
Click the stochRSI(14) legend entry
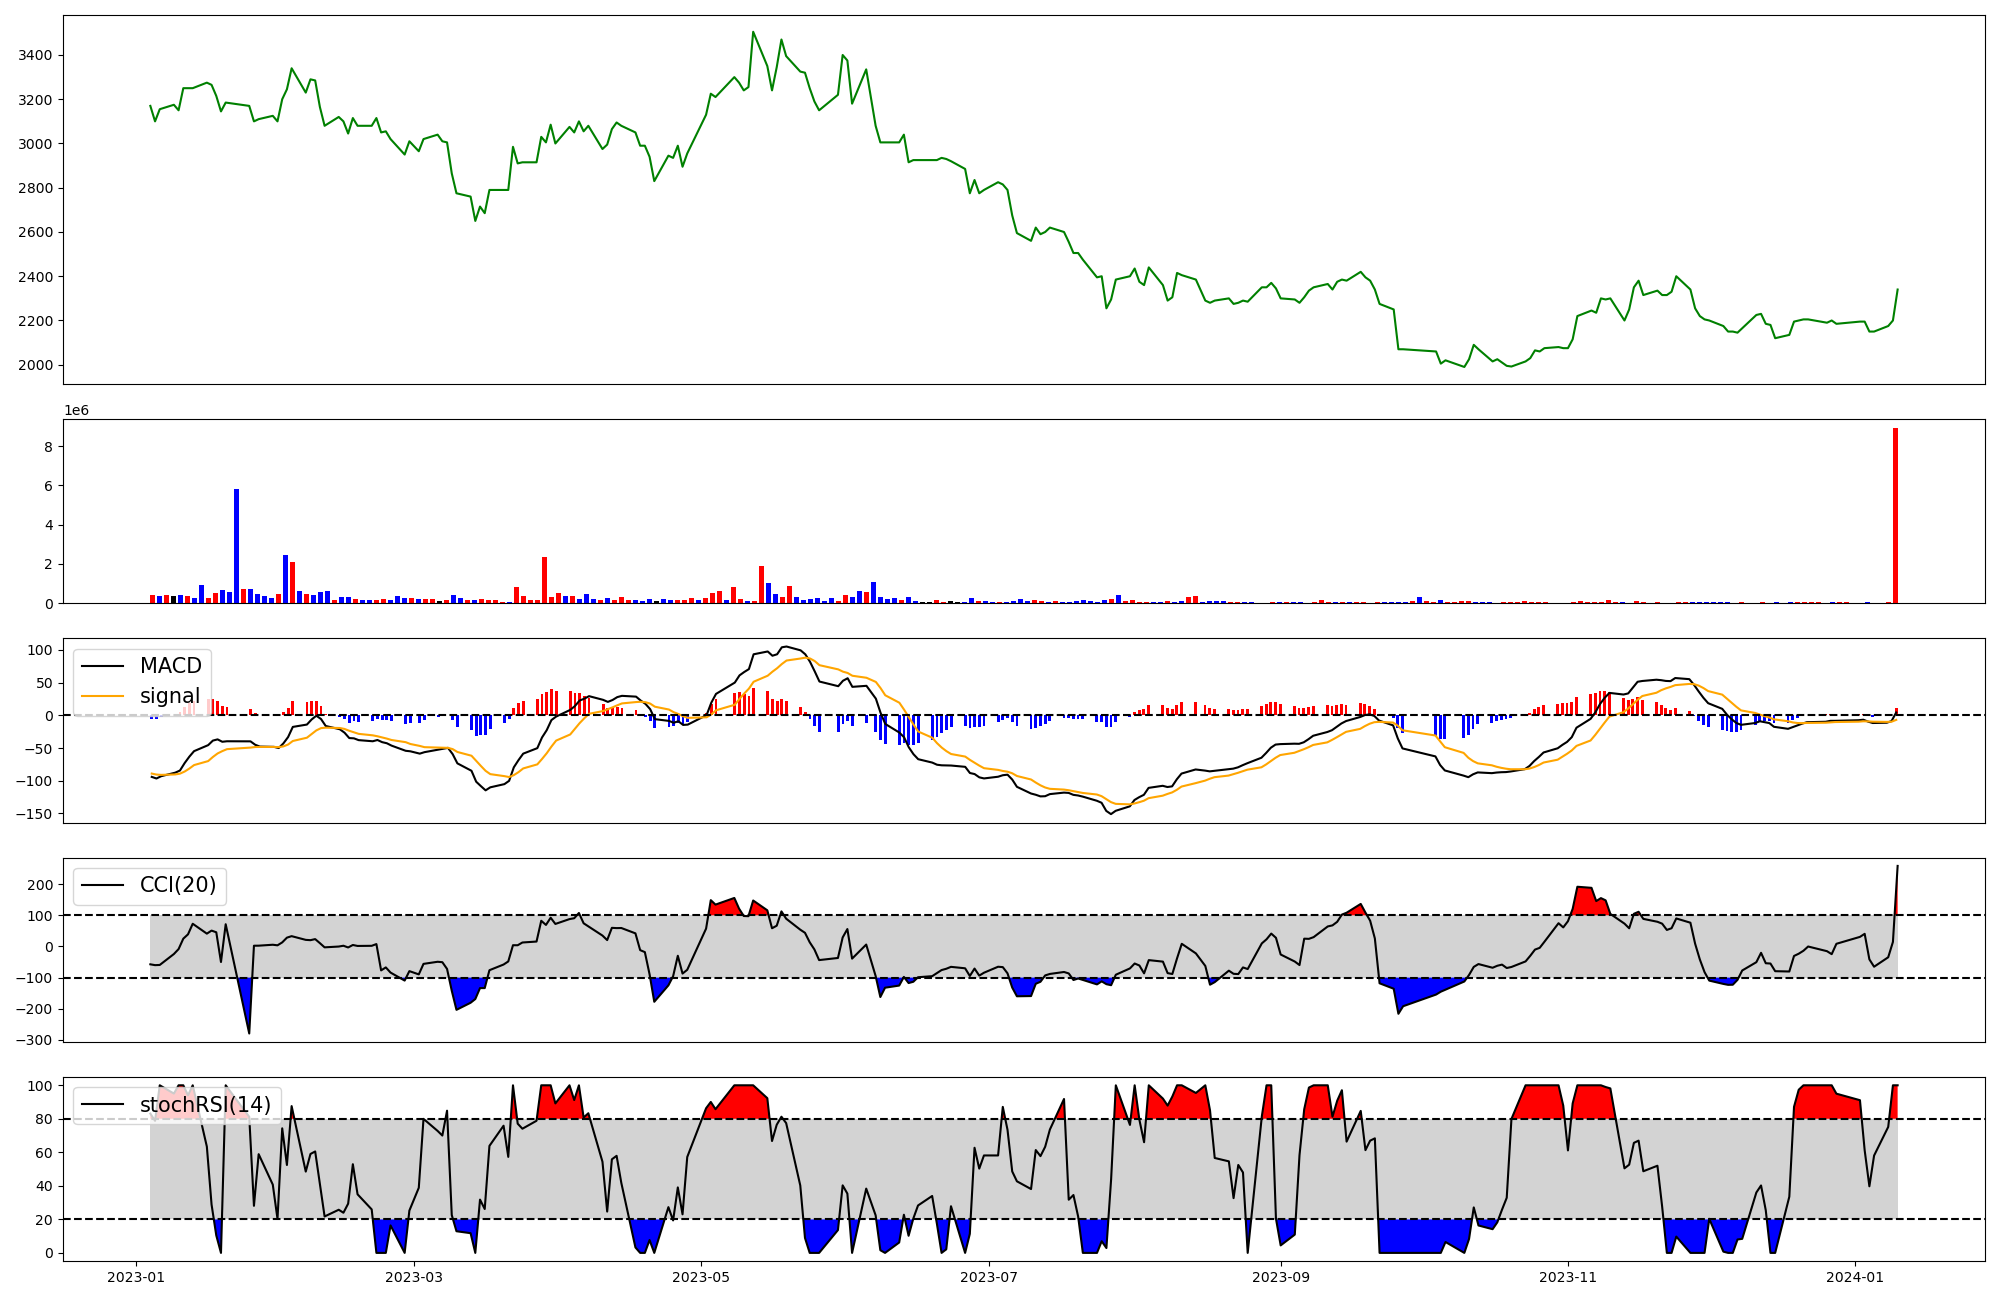point(204,1104)
